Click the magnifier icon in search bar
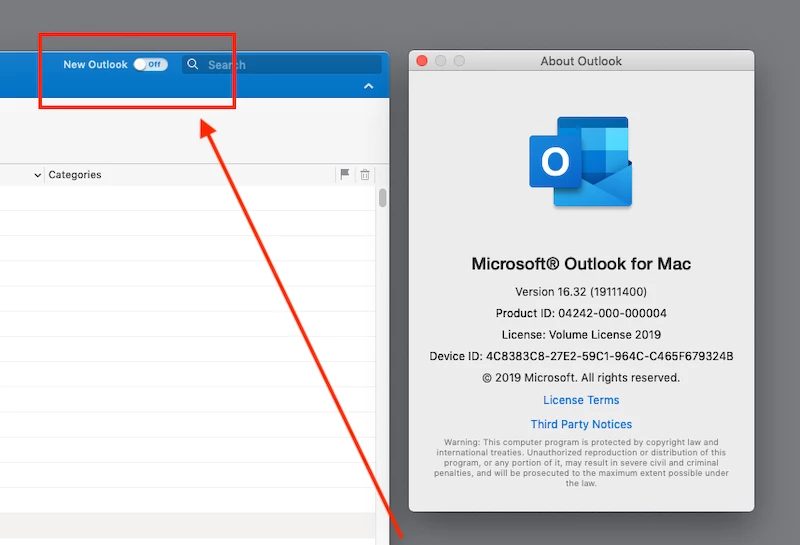 (193, 64)
